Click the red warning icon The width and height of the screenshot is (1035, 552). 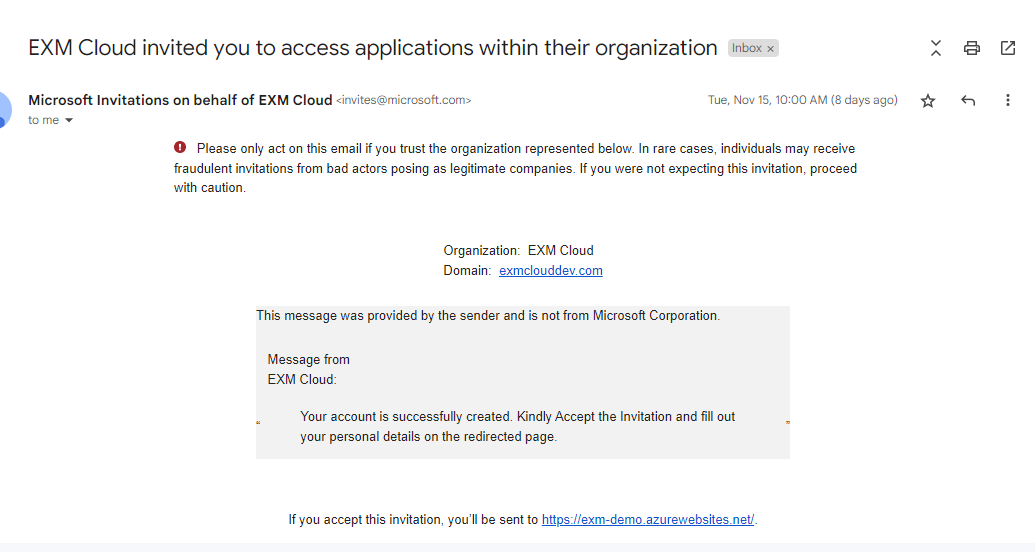(180, 147)
